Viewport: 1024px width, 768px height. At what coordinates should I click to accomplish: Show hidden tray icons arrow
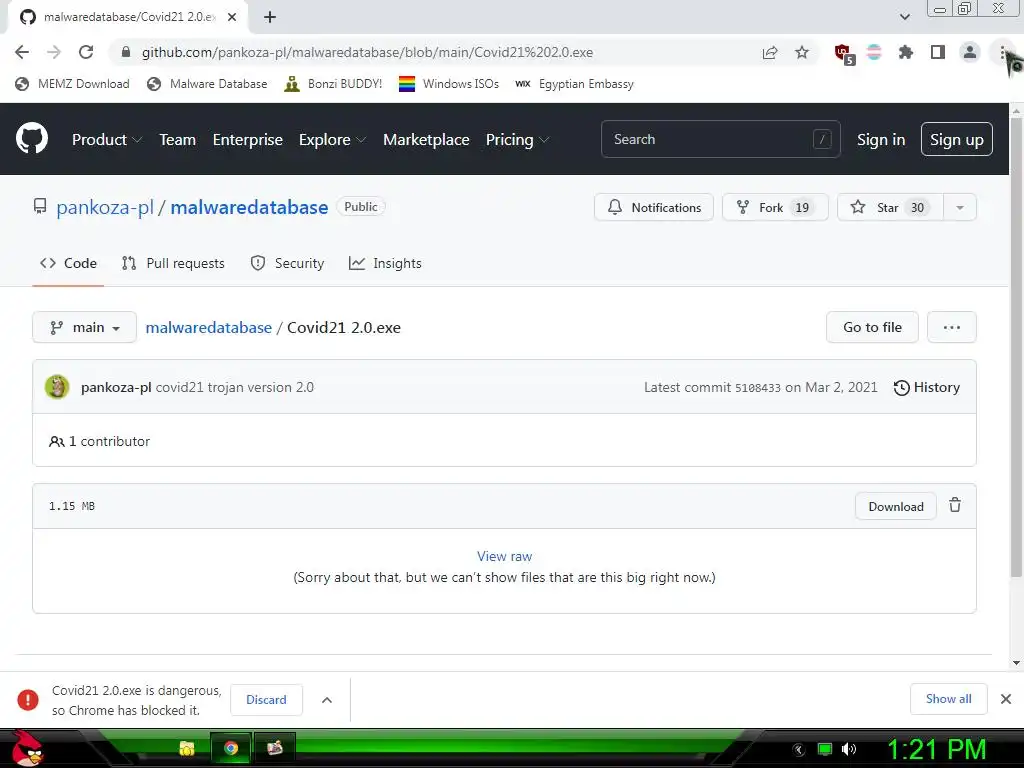coord(798,750)
